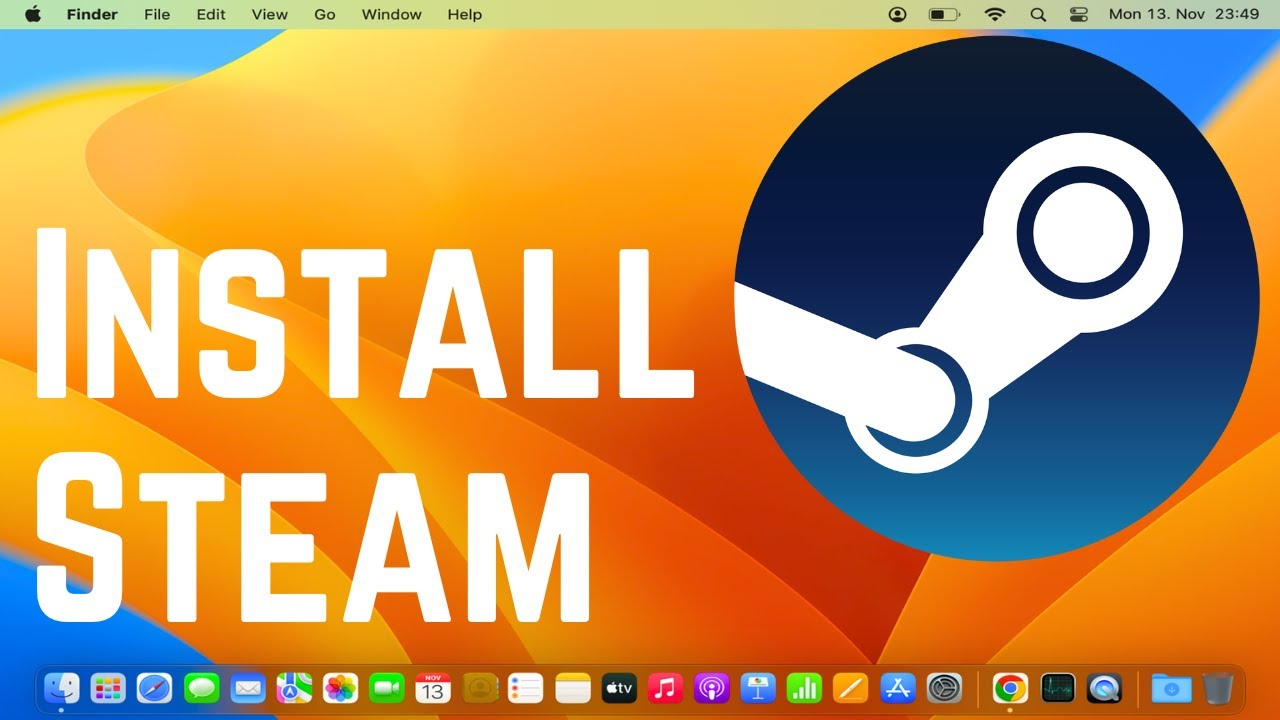The height and width of the screenshot is (720, 1280).
Task: Click the date and time clock
Action: tap(1184, 14)
